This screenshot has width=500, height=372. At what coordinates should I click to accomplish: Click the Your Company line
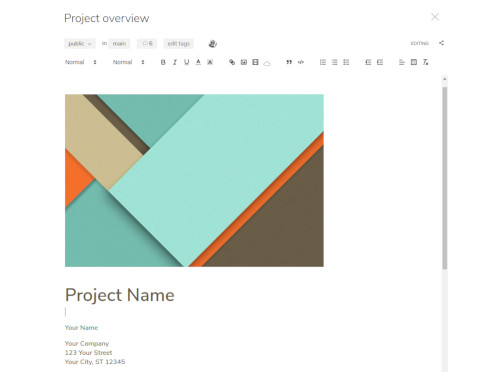(87, 343)
